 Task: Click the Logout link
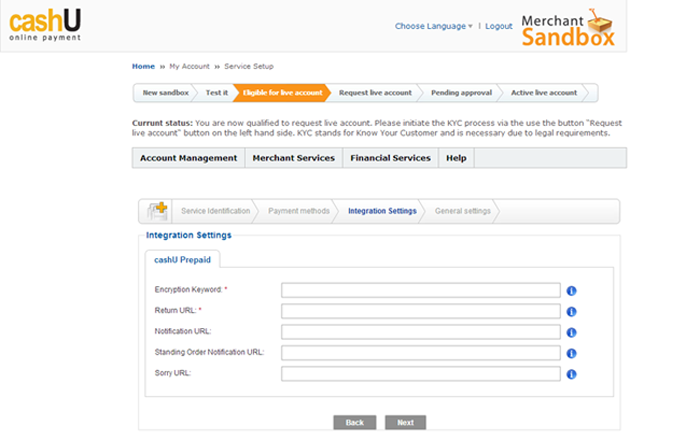[x=499, y=26]
